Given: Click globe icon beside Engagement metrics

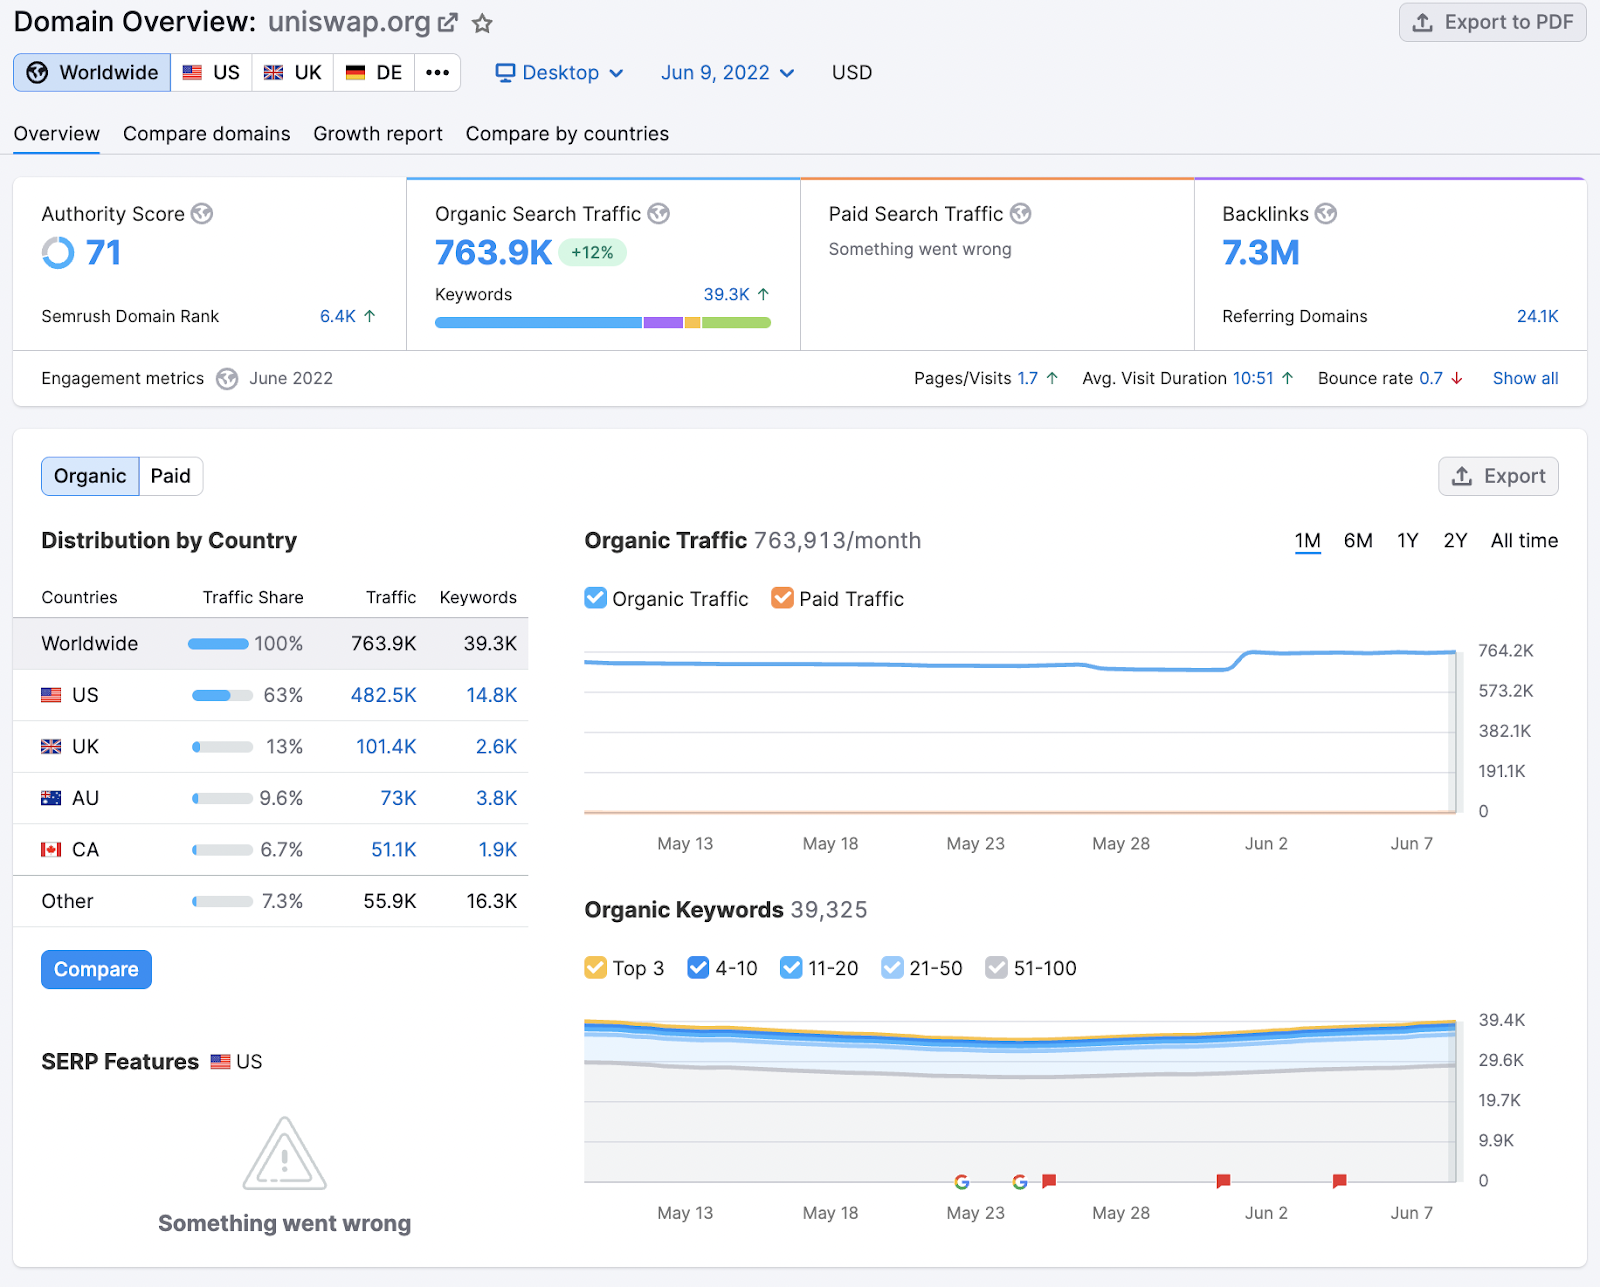Looking at the screenshot, I should [x=227, y=379].
